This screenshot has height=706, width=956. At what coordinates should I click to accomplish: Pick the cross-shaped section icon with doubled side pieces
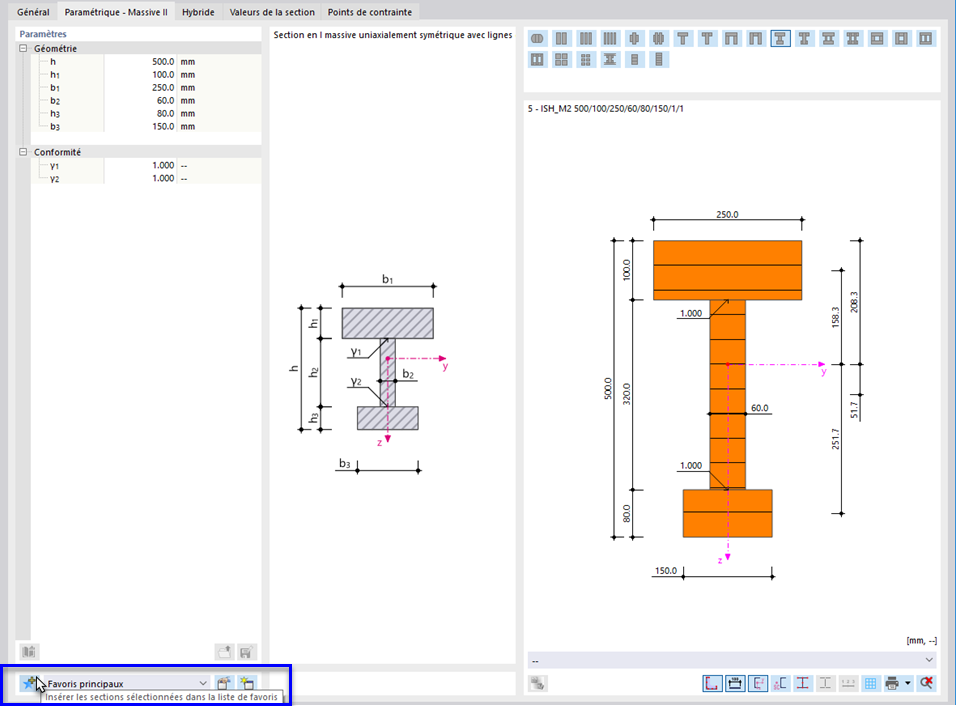(x=658, y=39)
